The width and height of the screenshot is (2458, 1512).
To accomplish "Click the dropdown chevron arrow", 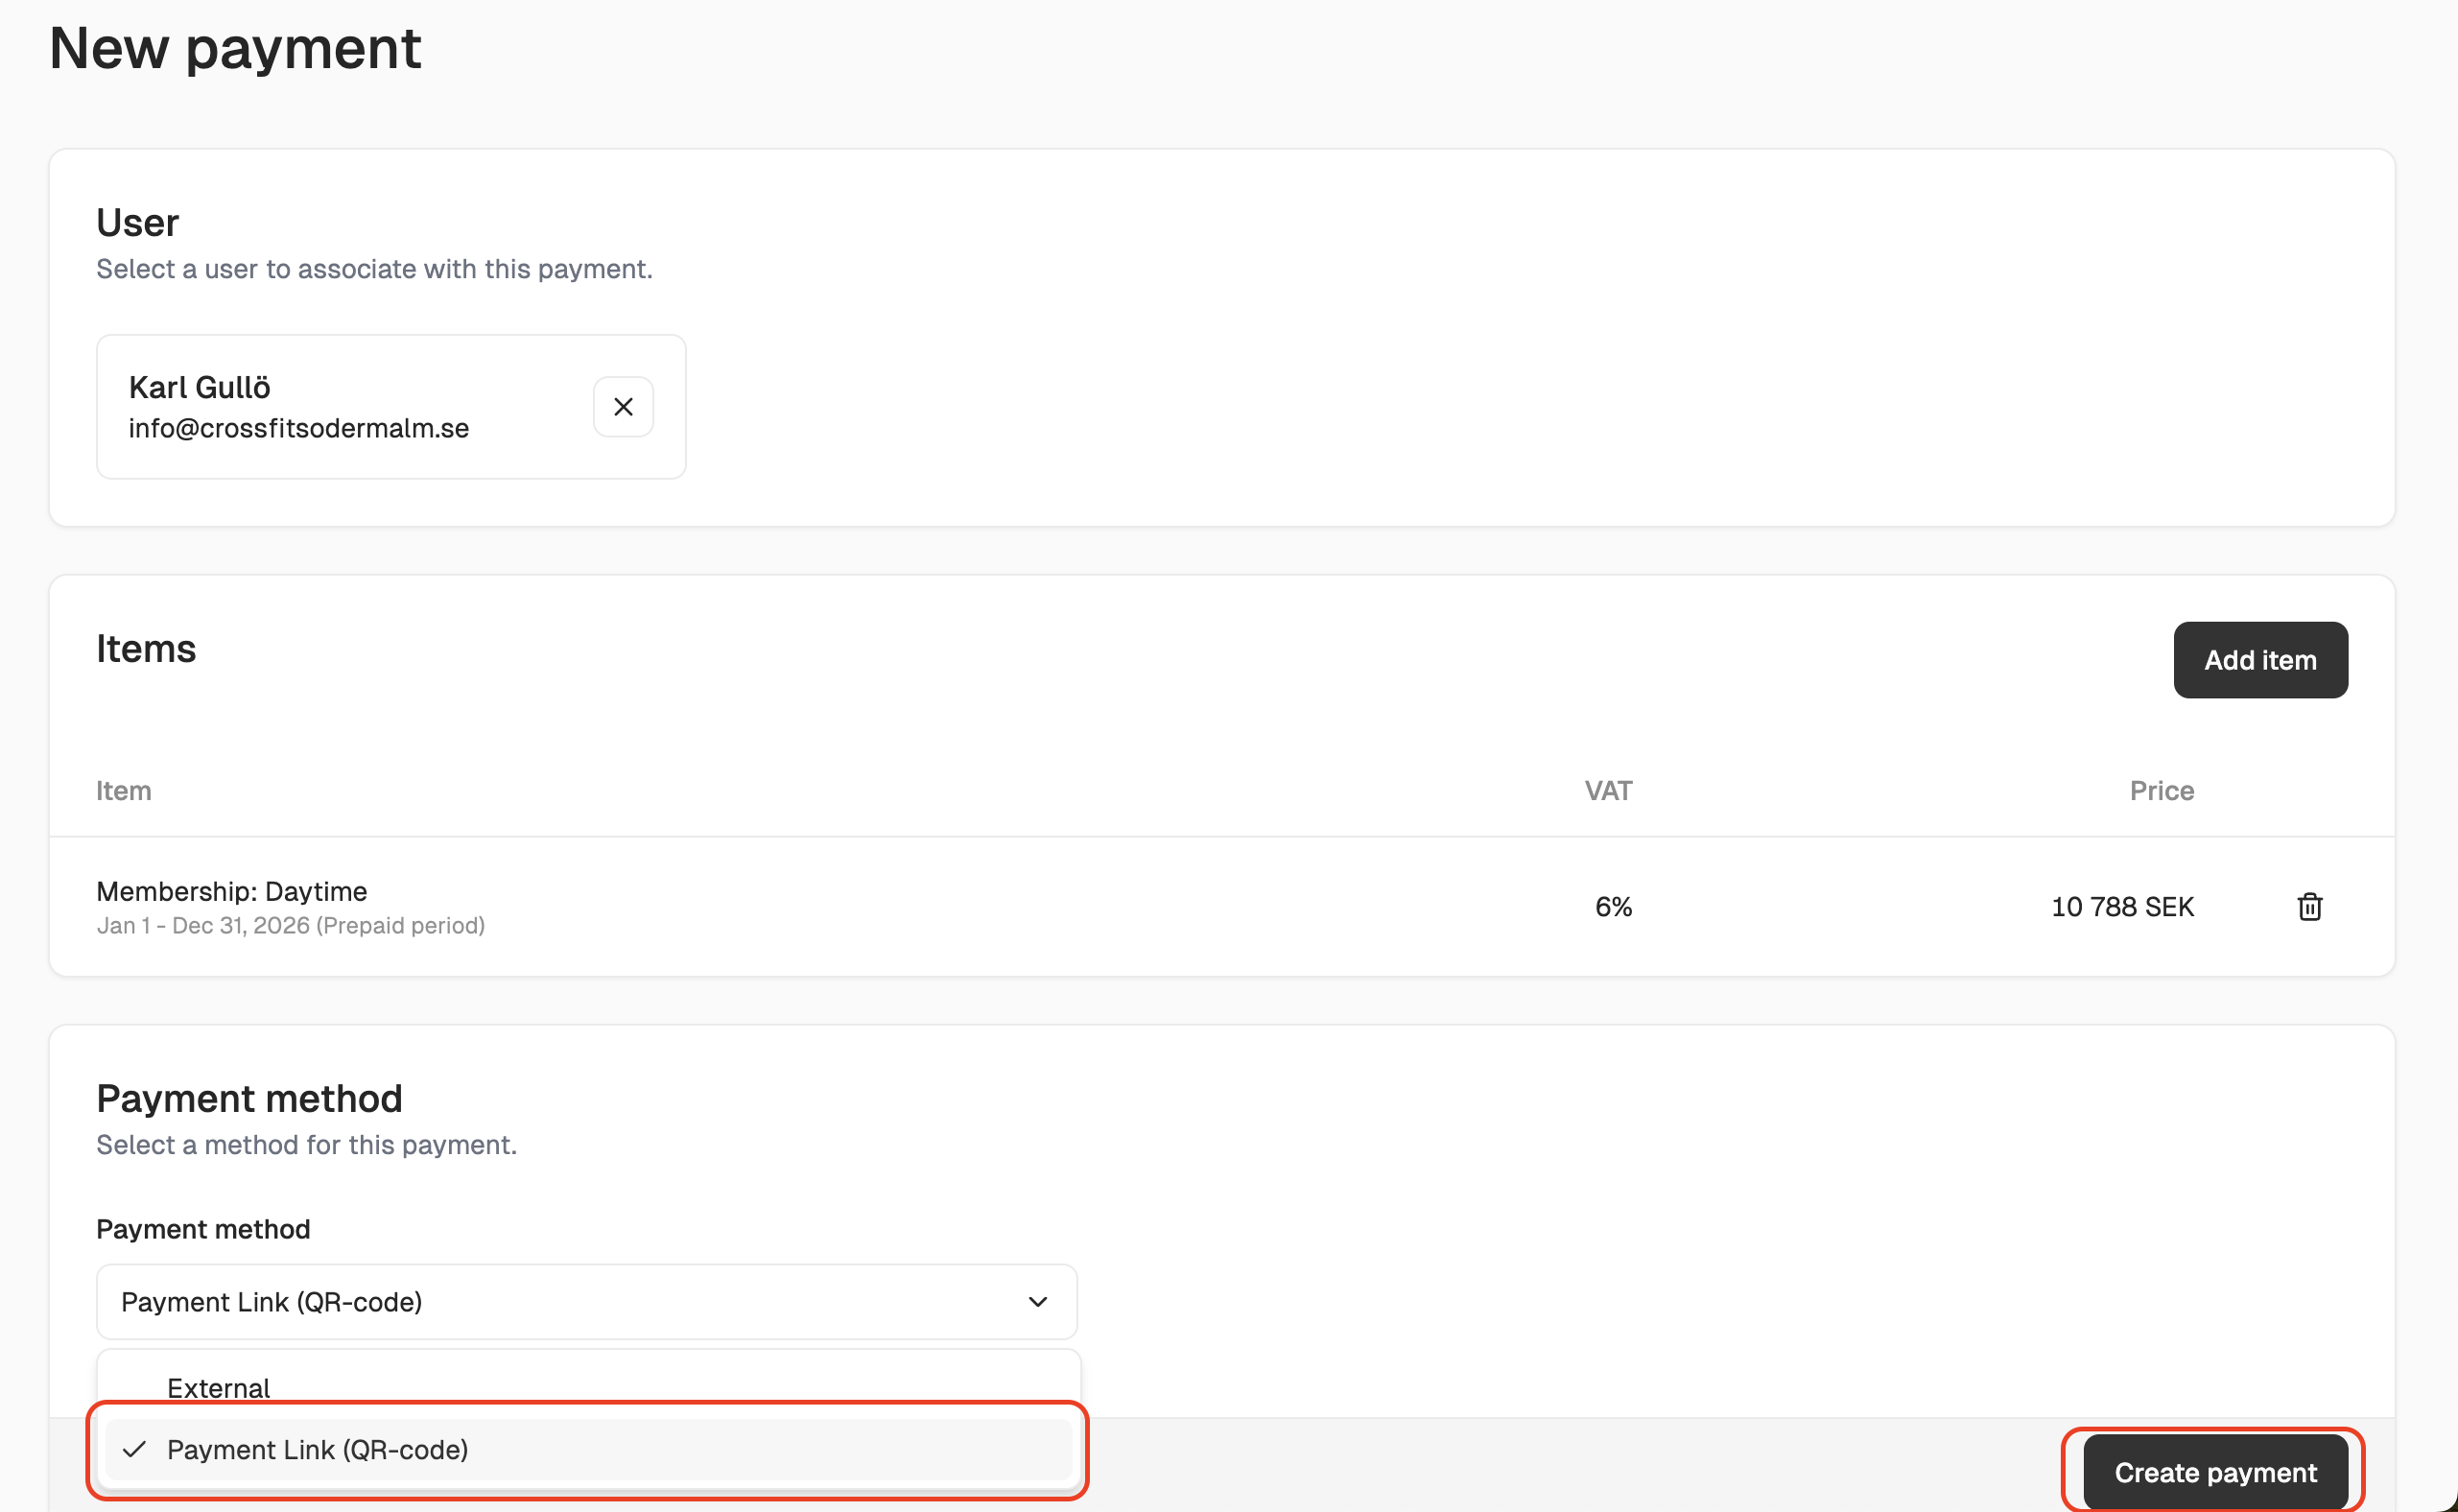I will 1037,1302.
